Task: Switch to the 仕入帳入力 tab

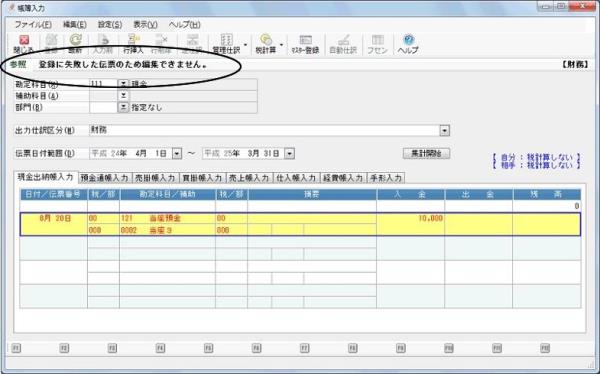Action: [296, 178]
